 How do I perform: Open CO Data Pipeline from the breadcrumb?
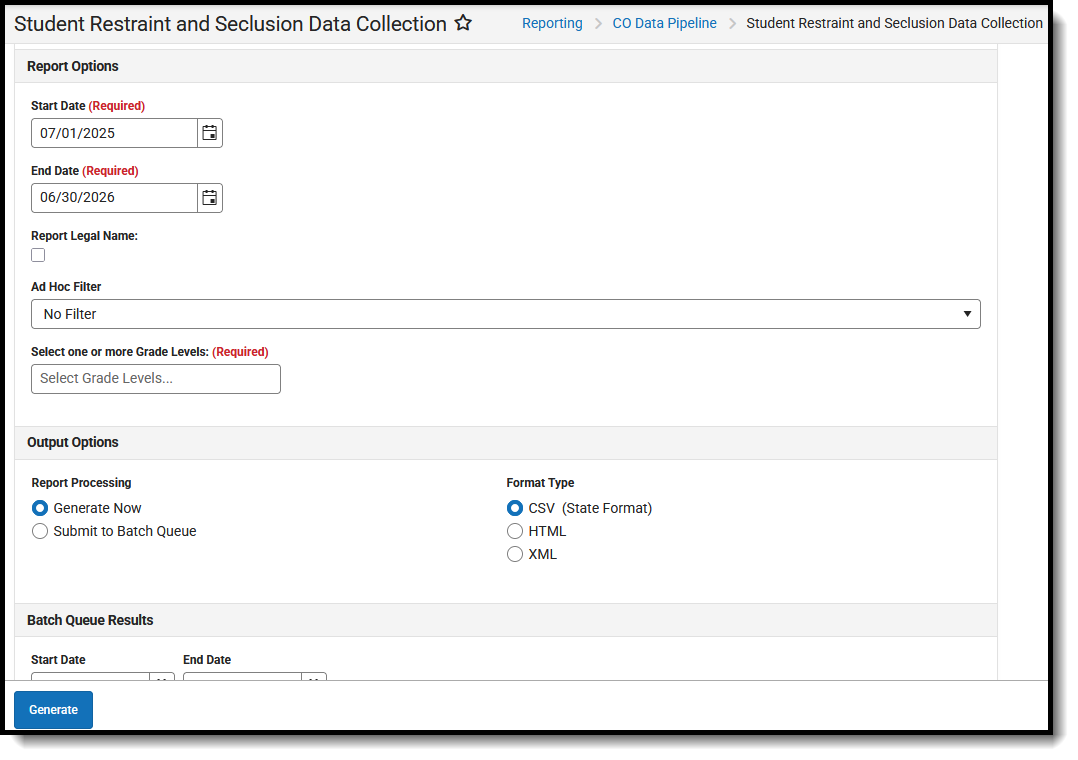664,22
